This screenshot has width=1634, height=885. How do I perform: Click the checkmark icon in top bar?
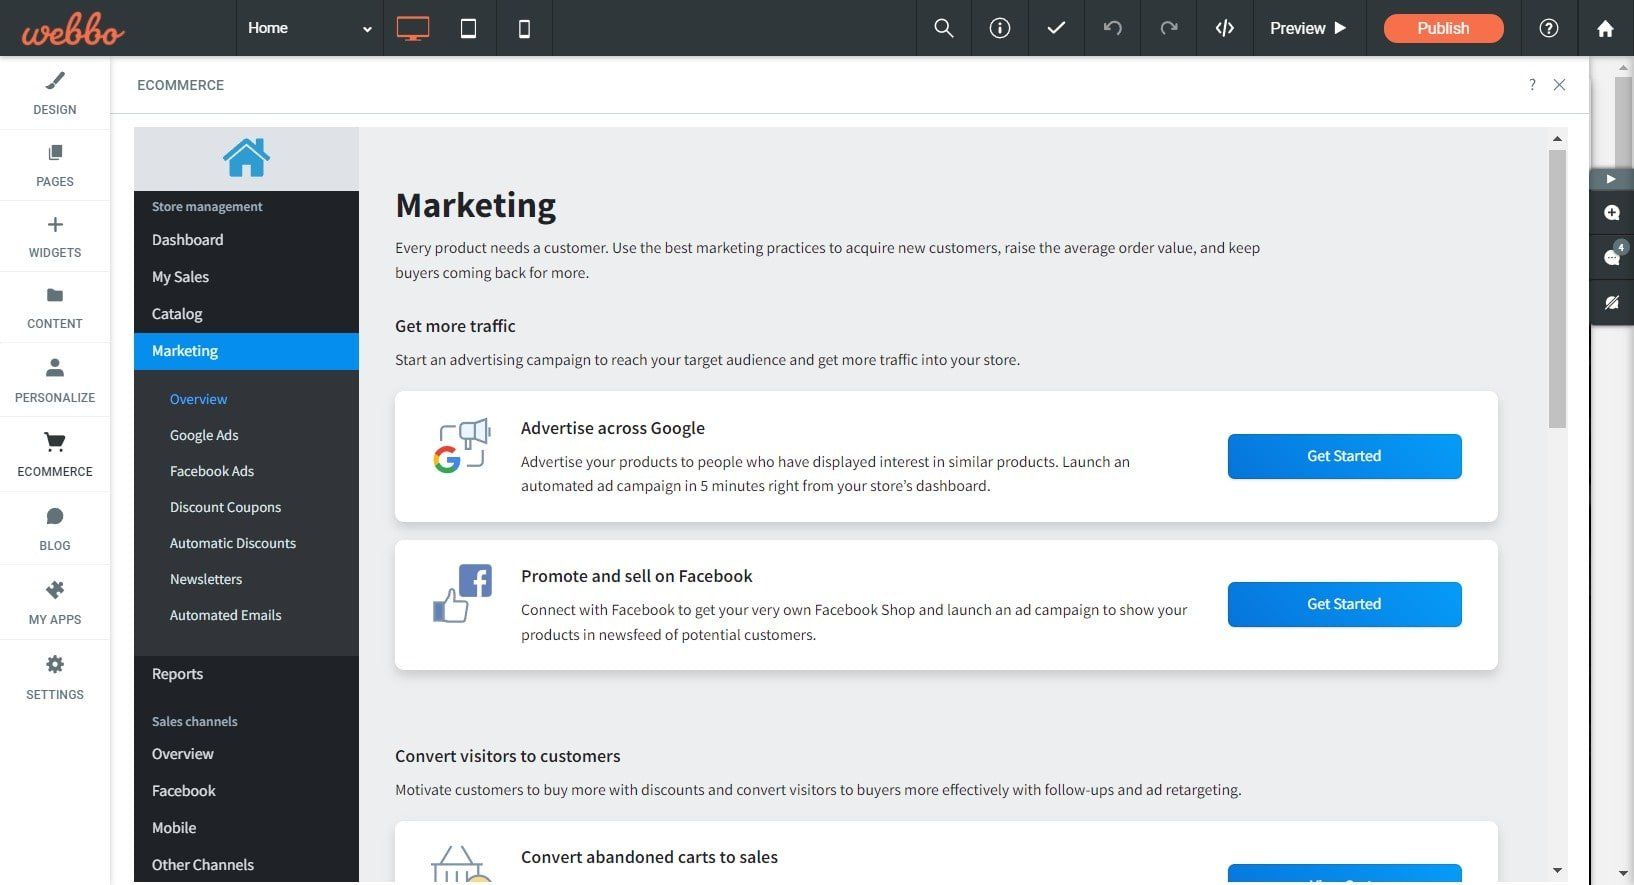tap(1056, 28)
